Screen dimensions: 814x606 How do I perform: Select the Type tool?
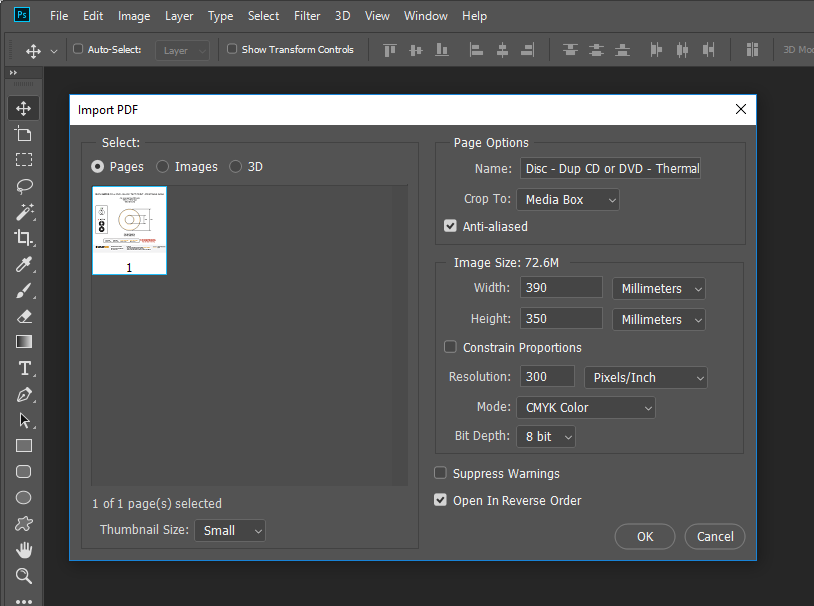point(23,368)
